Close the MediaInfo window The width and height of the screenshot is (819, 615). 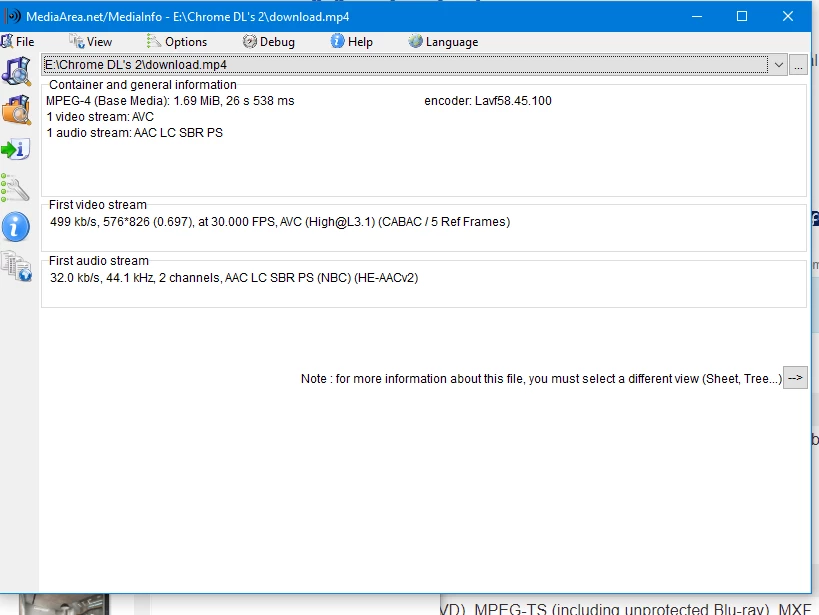point(788,16)
